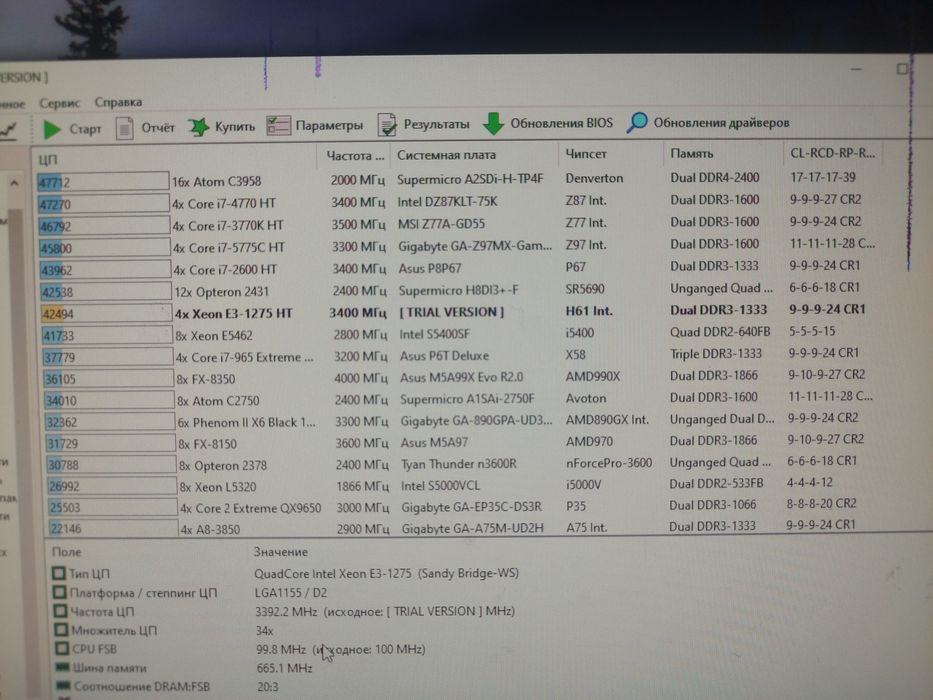Click the Шина памяти memory icon

(62, 668)
